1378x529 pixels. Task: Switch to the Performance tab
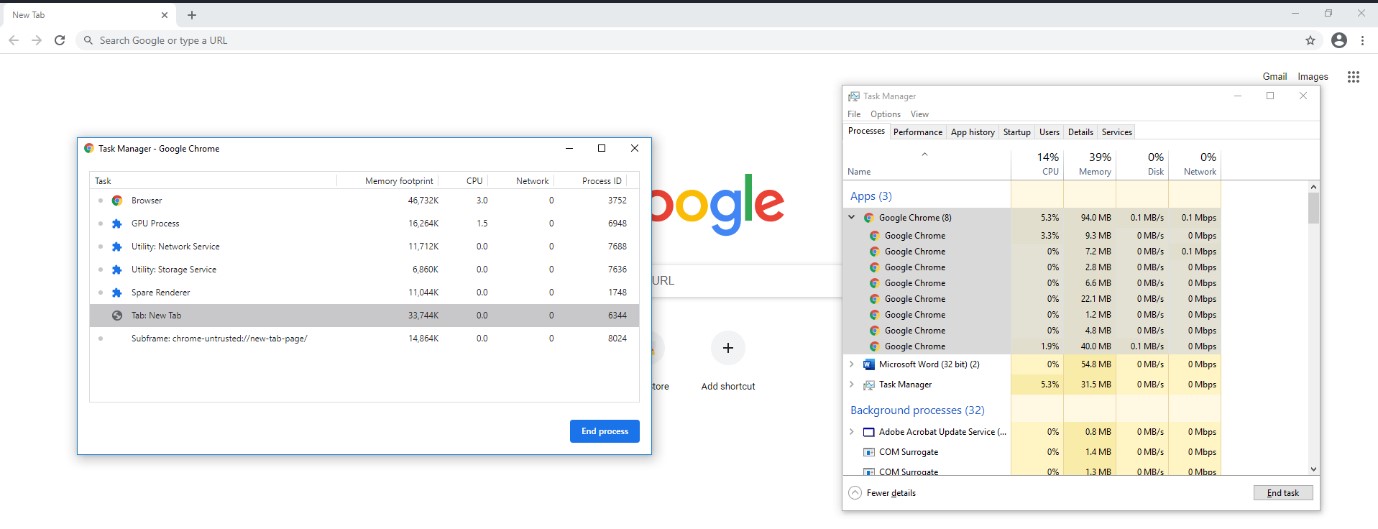click(918, 132)
